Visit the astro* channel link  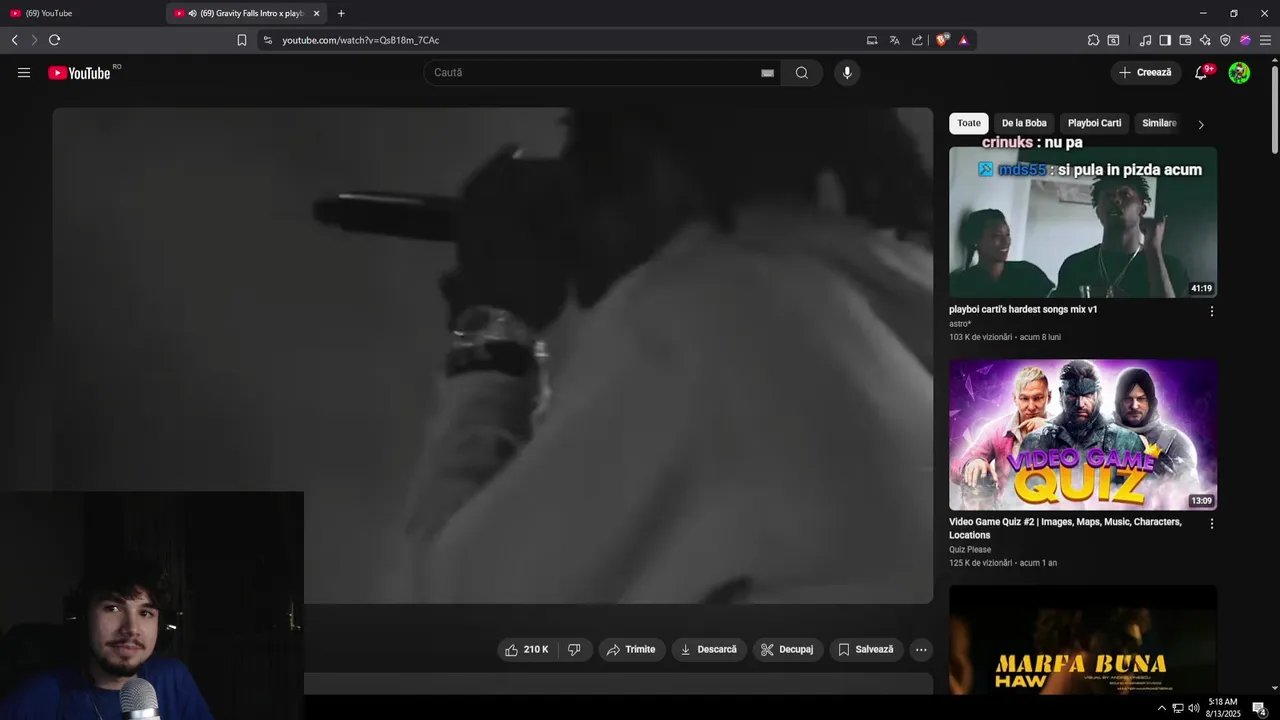click(960, 324)
